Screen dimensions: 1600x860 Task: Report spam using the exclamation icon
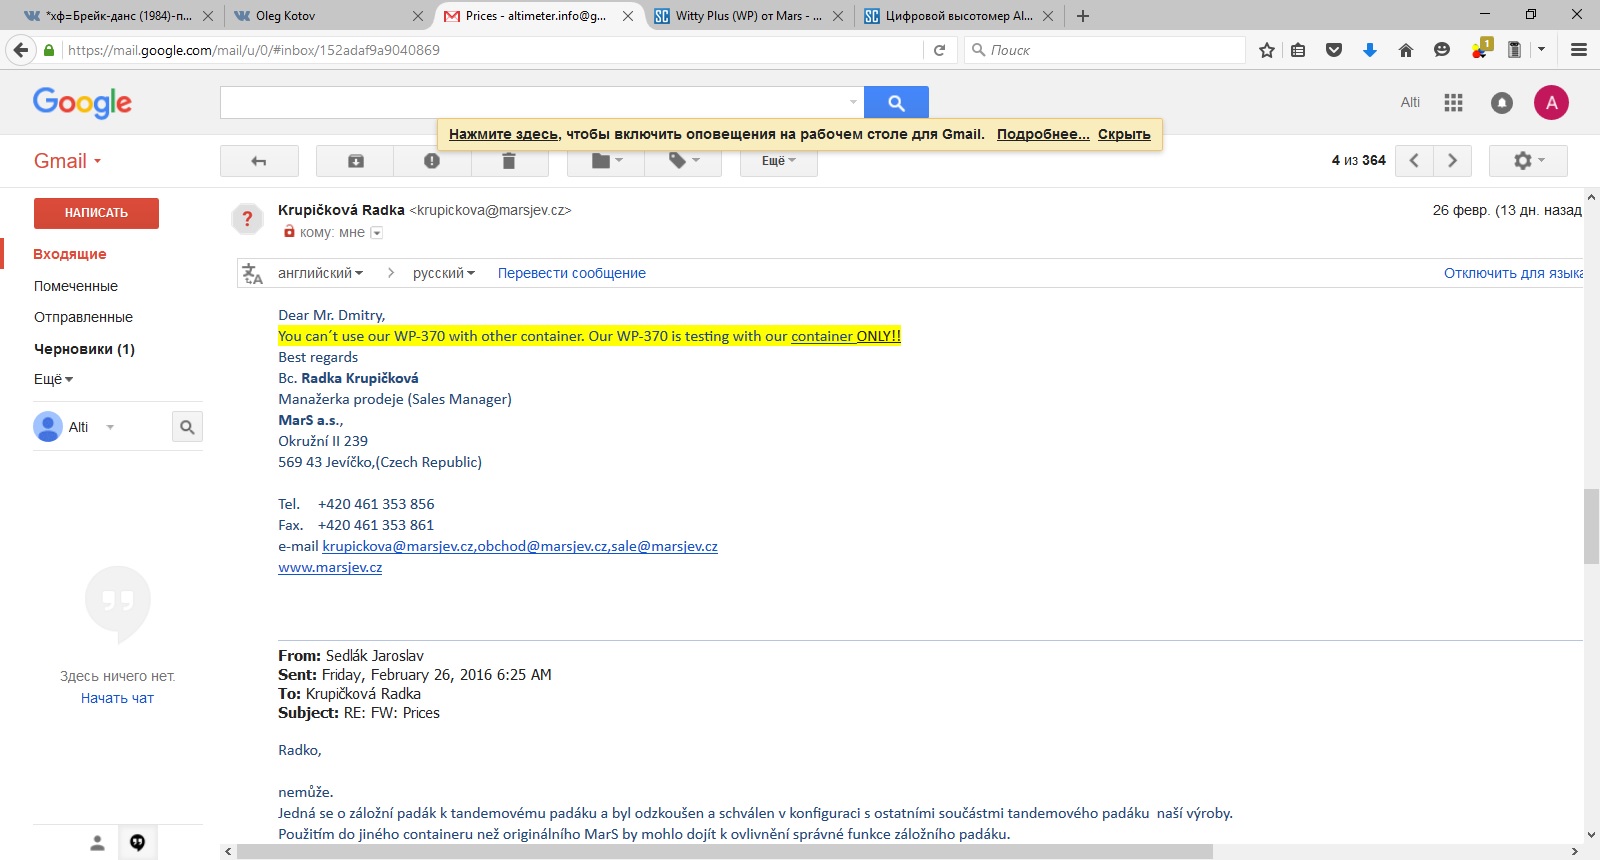click(432, 161)
